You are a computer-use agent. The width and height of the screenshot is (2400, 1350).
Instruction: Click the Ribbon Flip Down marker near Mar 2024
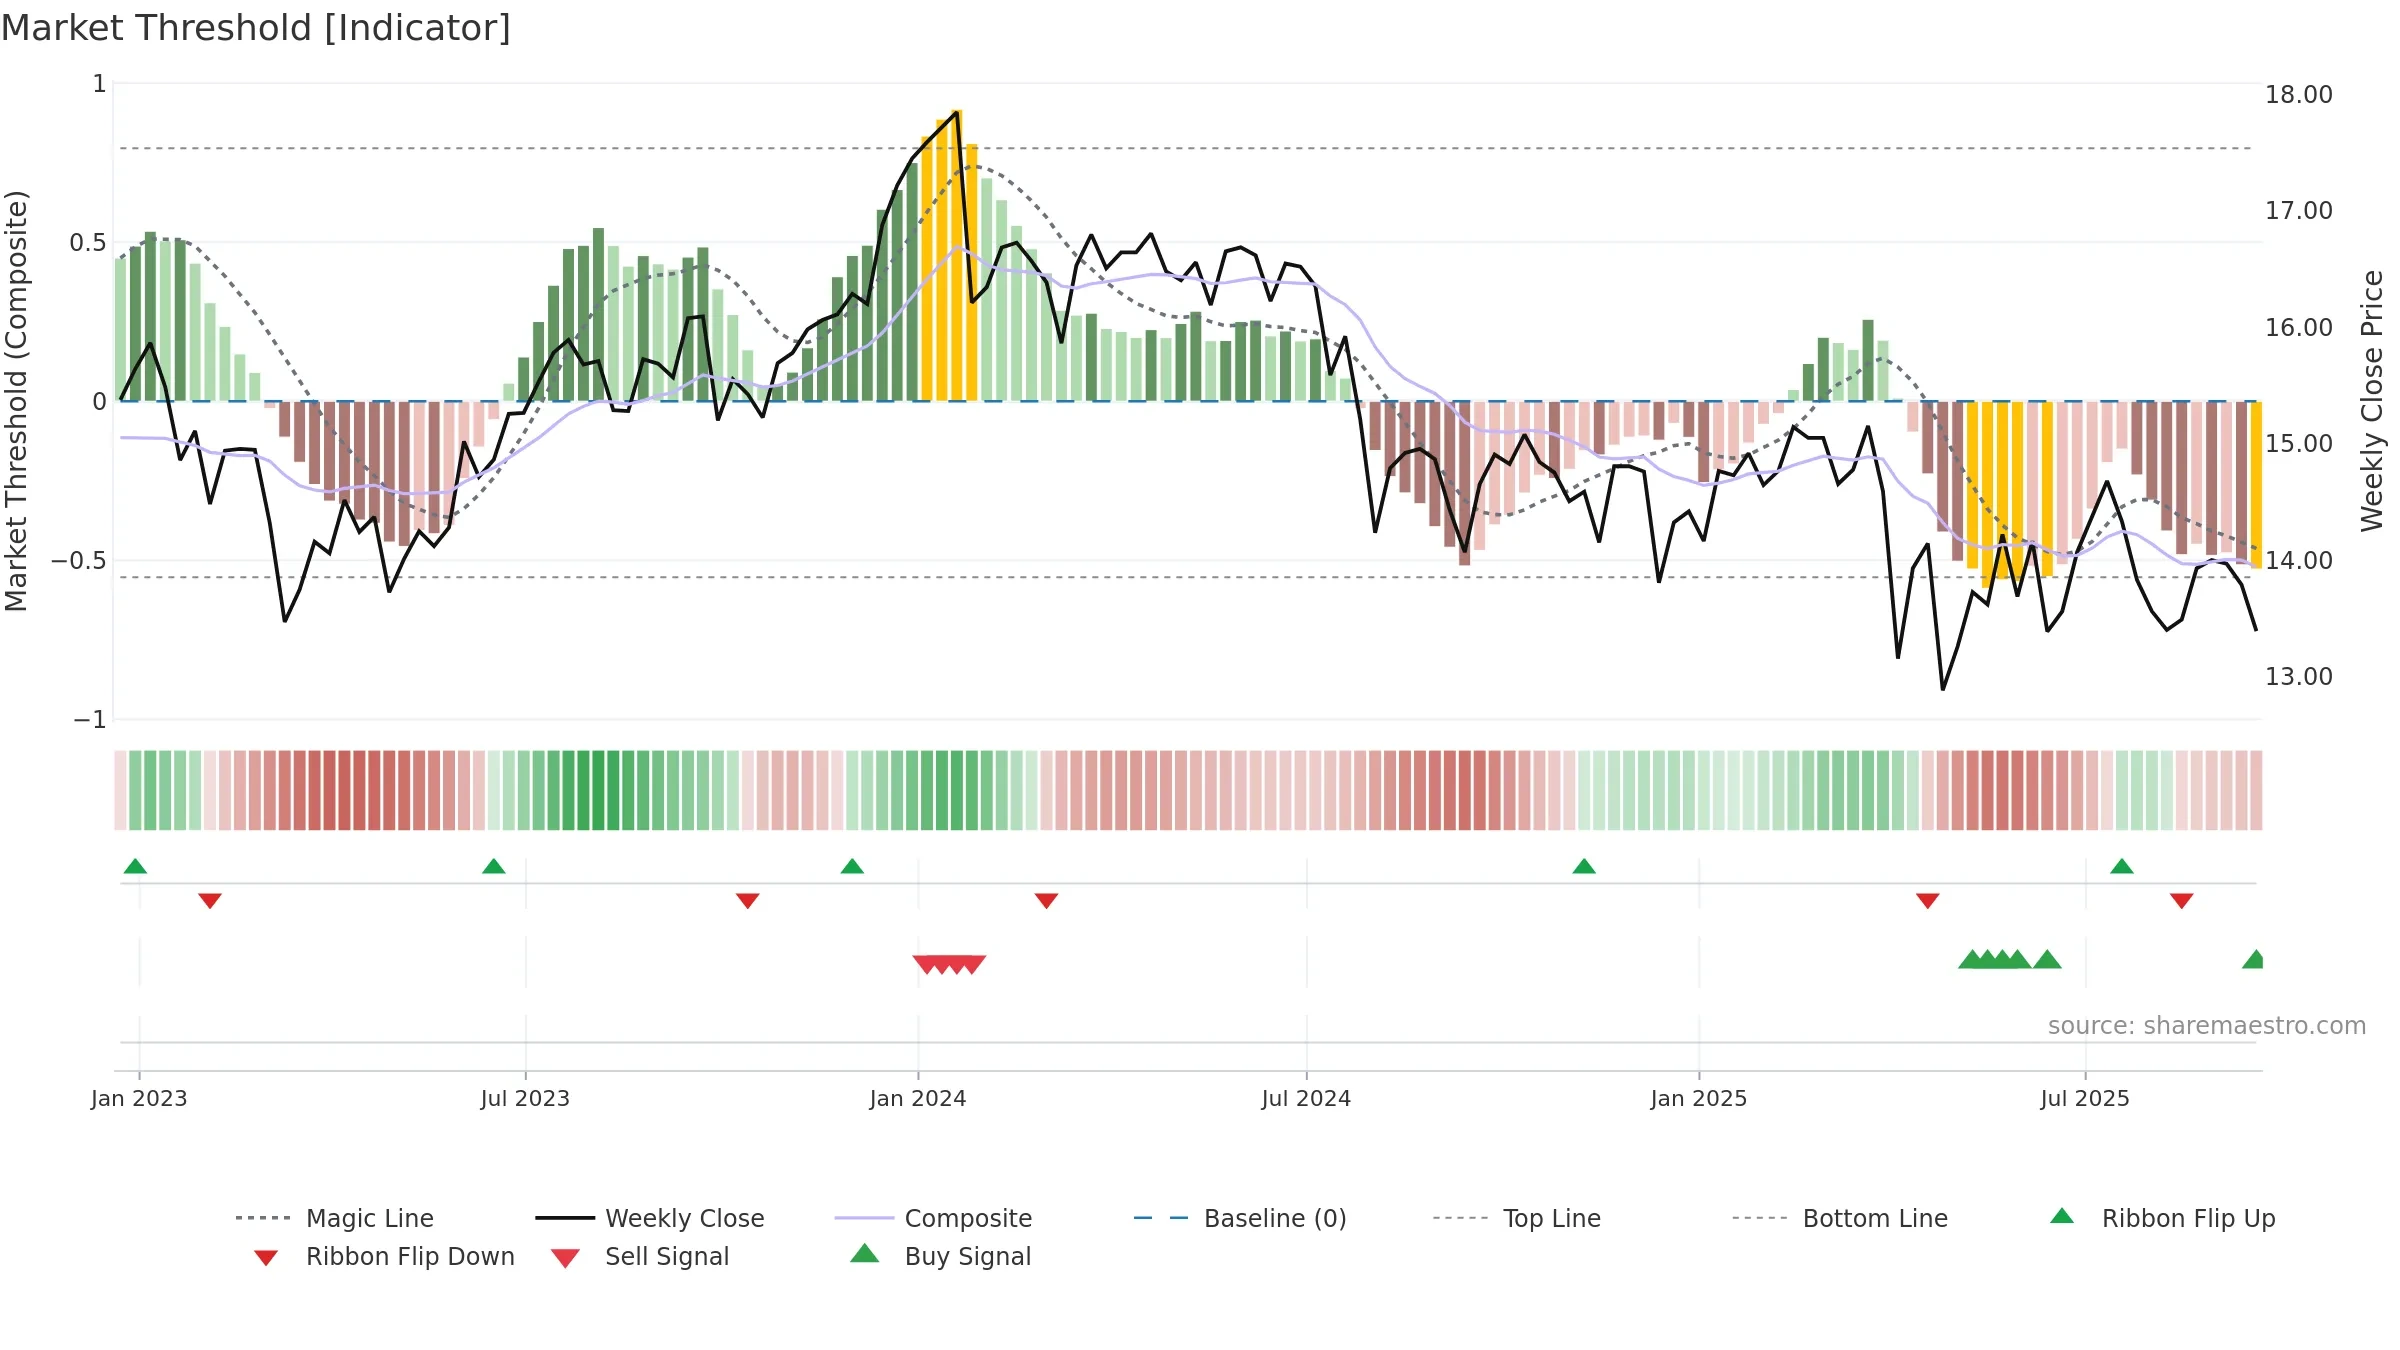coord(1046,901)
